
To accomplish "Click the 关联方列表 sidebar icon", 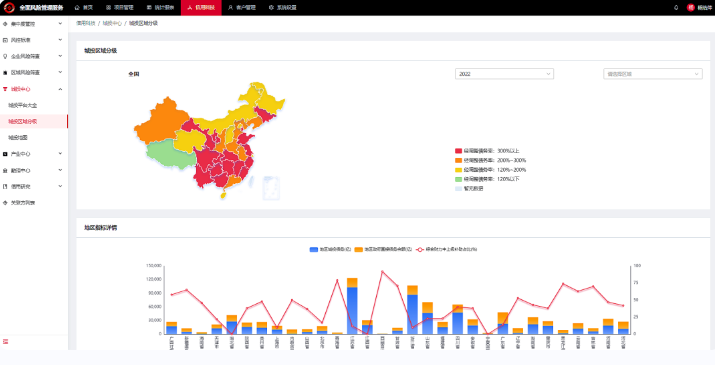I will (x=5, y=203).
